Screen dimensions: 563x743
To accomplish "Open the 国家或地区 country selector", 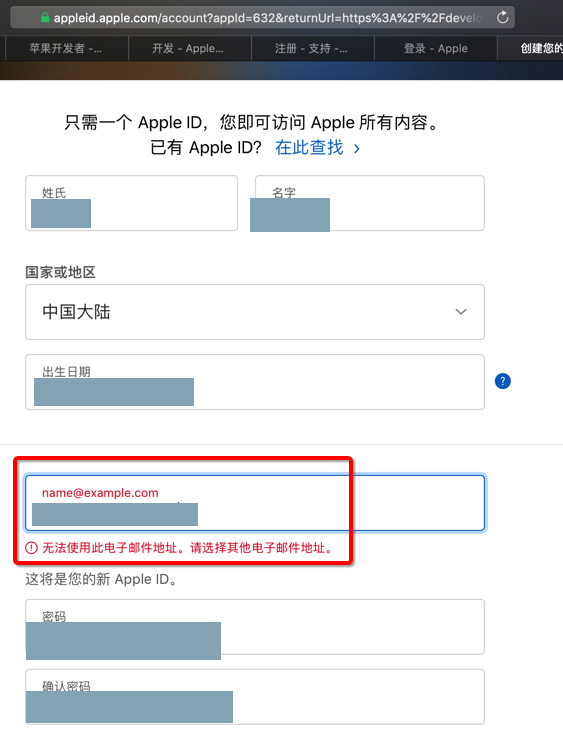I will tap(255, 312).
